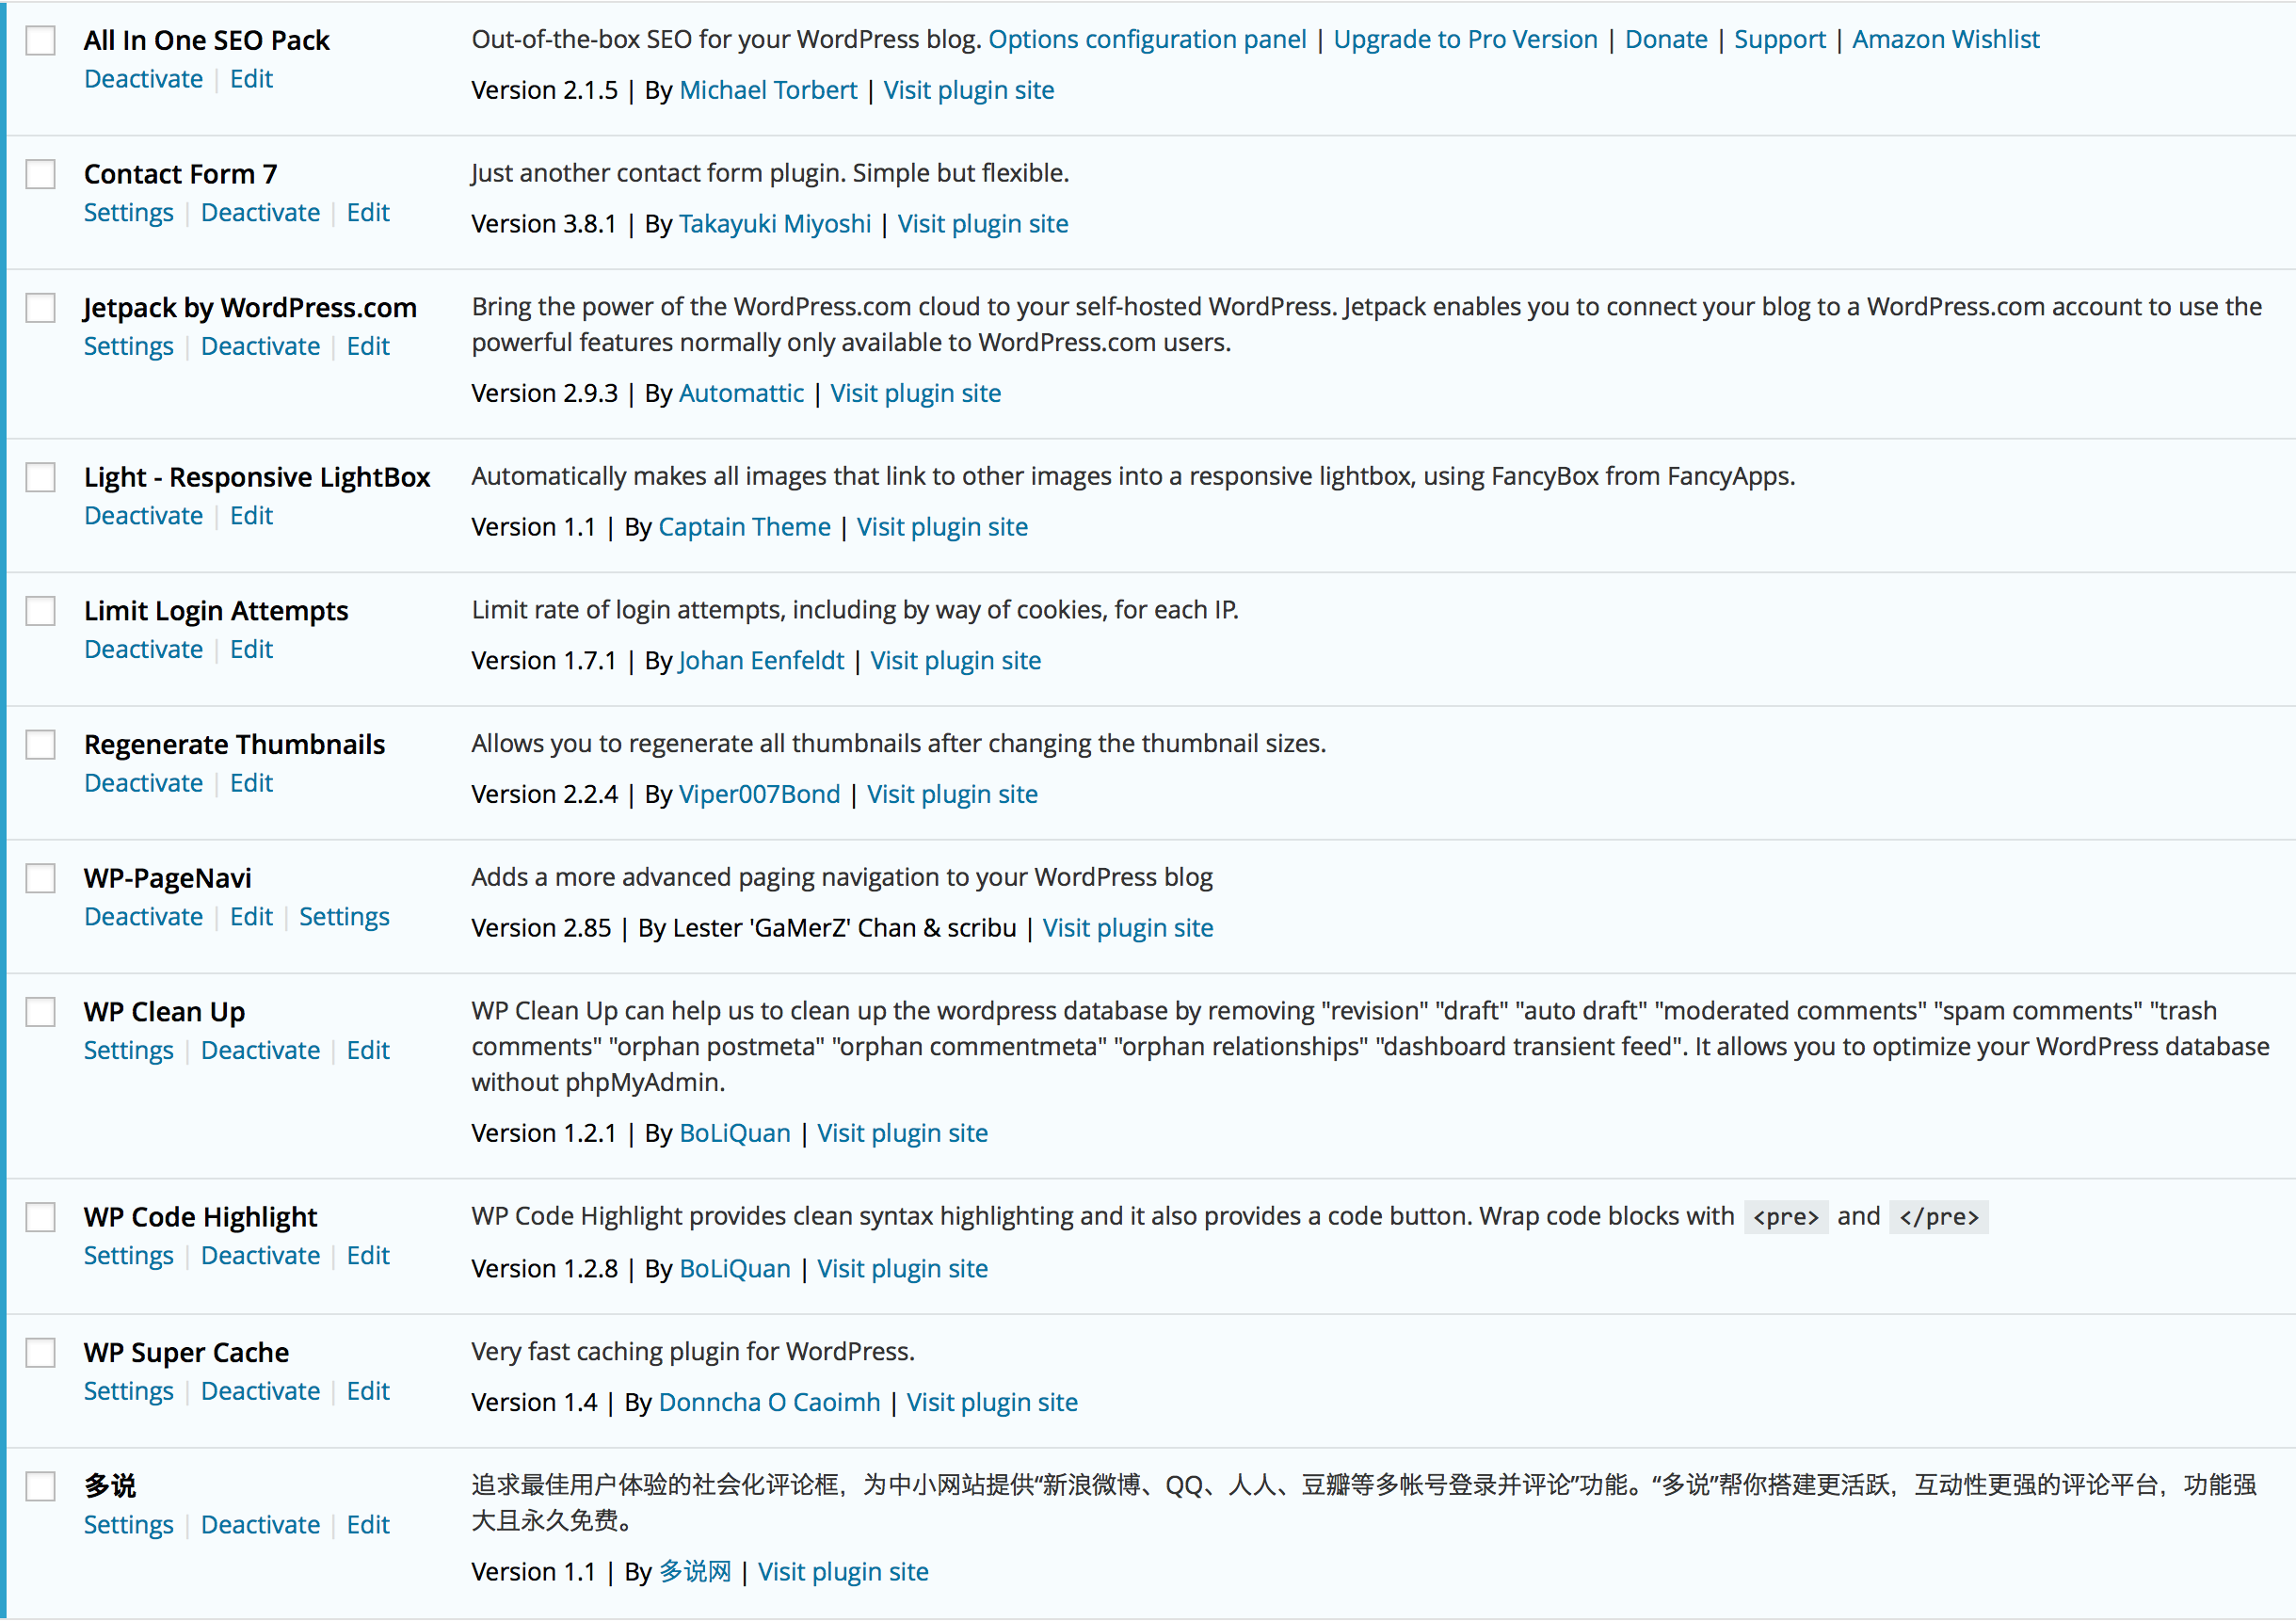Image resolution: width=2296 pixels, height=1621 pixels.
Task: Deactivate Jetpack by WordPress.com
Action: 260,347
